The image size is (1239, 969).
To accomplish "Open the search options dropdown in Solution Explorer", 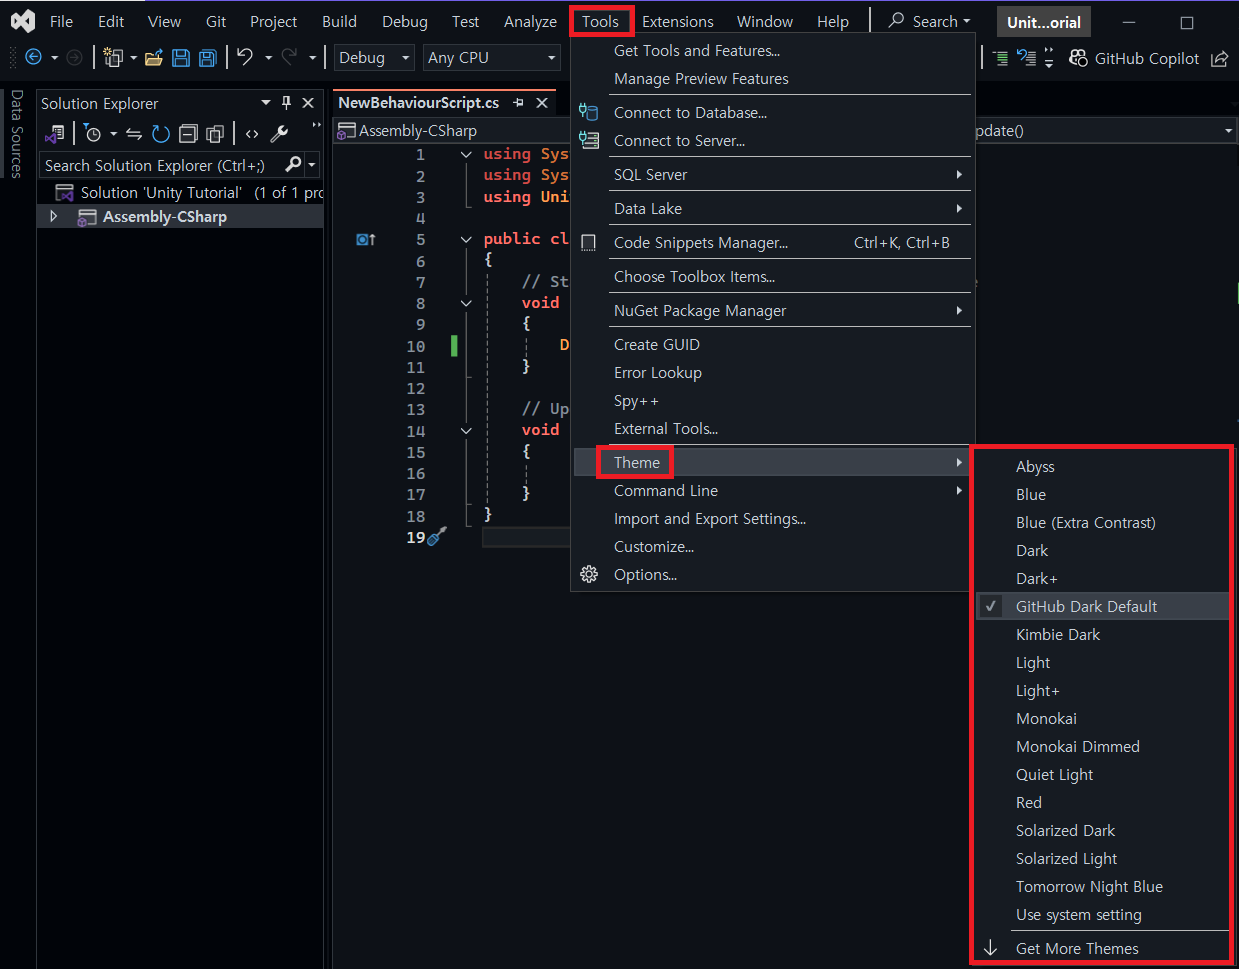I will [312, 164].
